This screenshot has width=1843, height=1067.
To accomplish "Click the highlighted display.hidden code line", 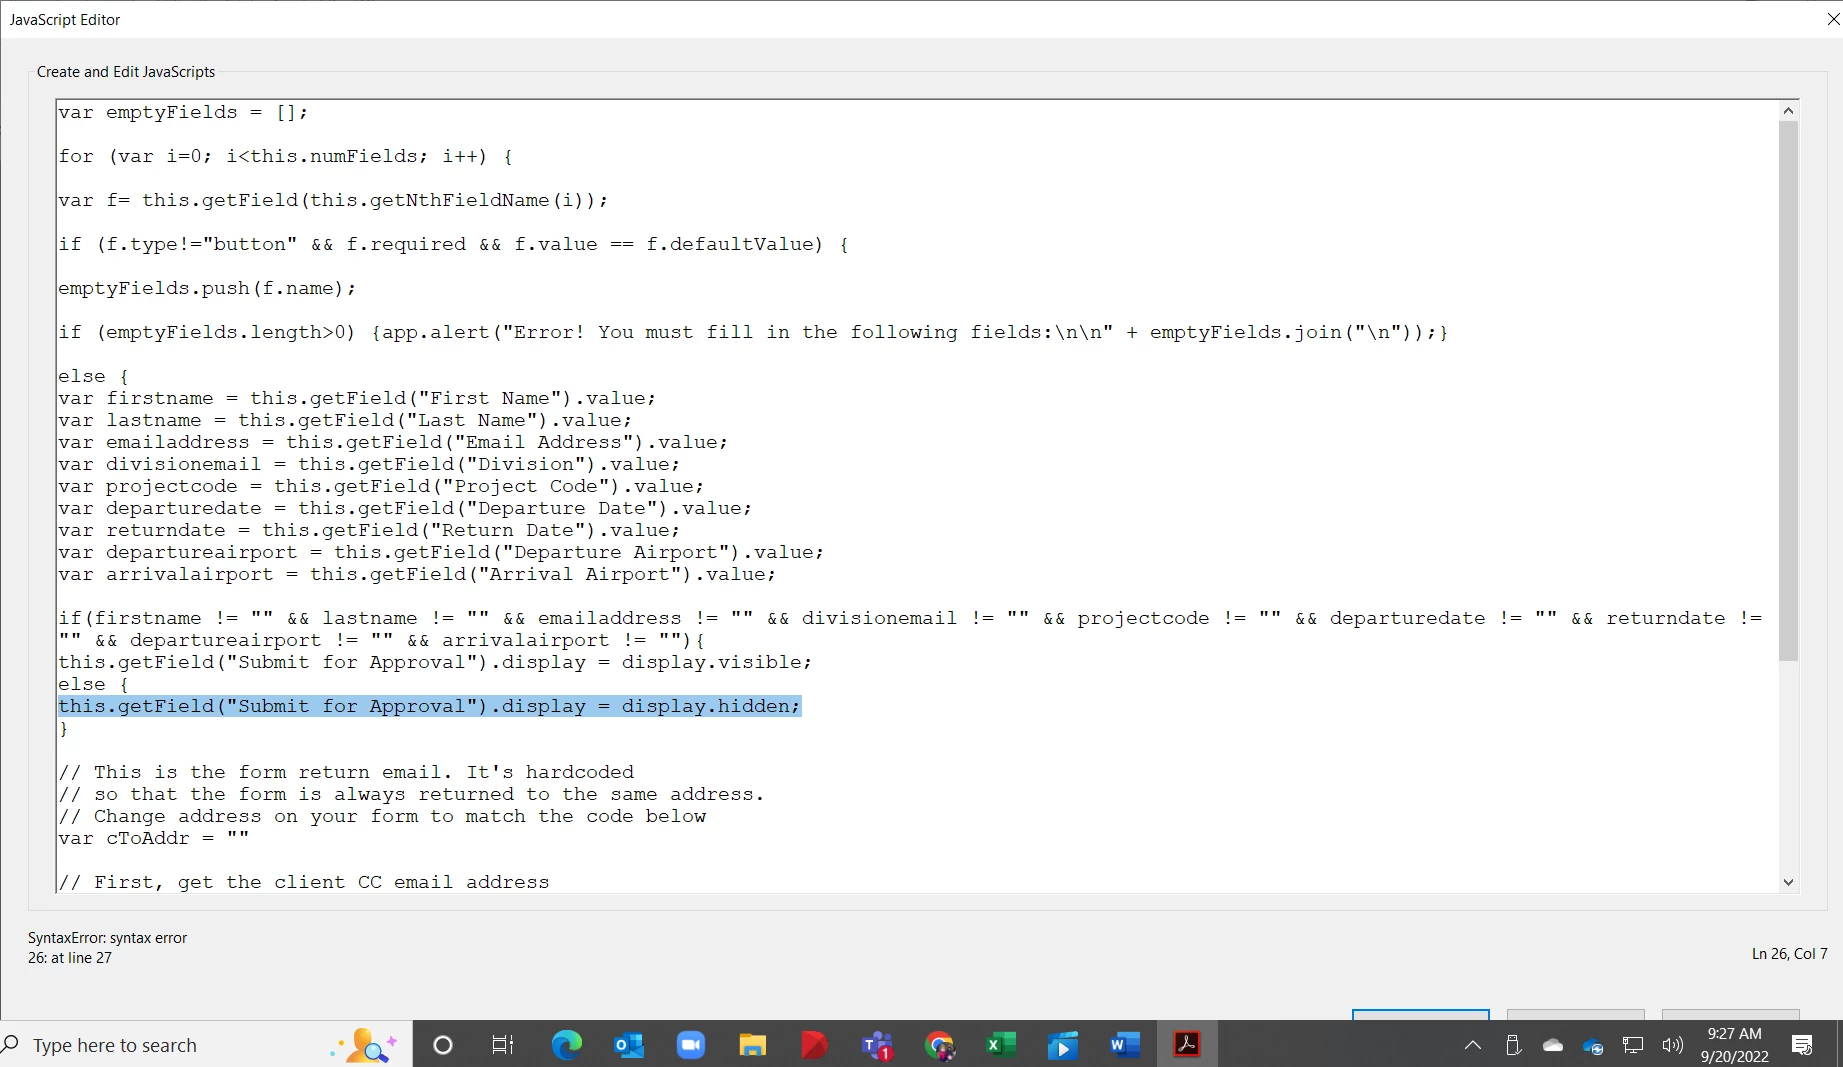I will (430, 706).
